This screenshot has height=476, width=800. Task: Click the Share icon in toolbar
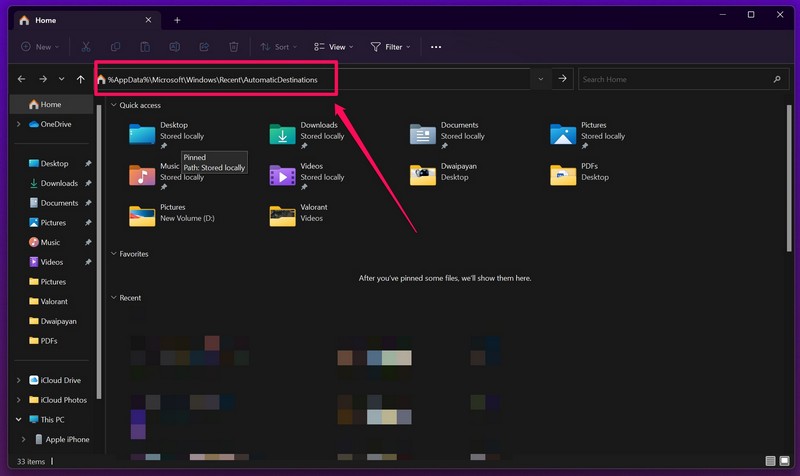(x=204, y=47)
